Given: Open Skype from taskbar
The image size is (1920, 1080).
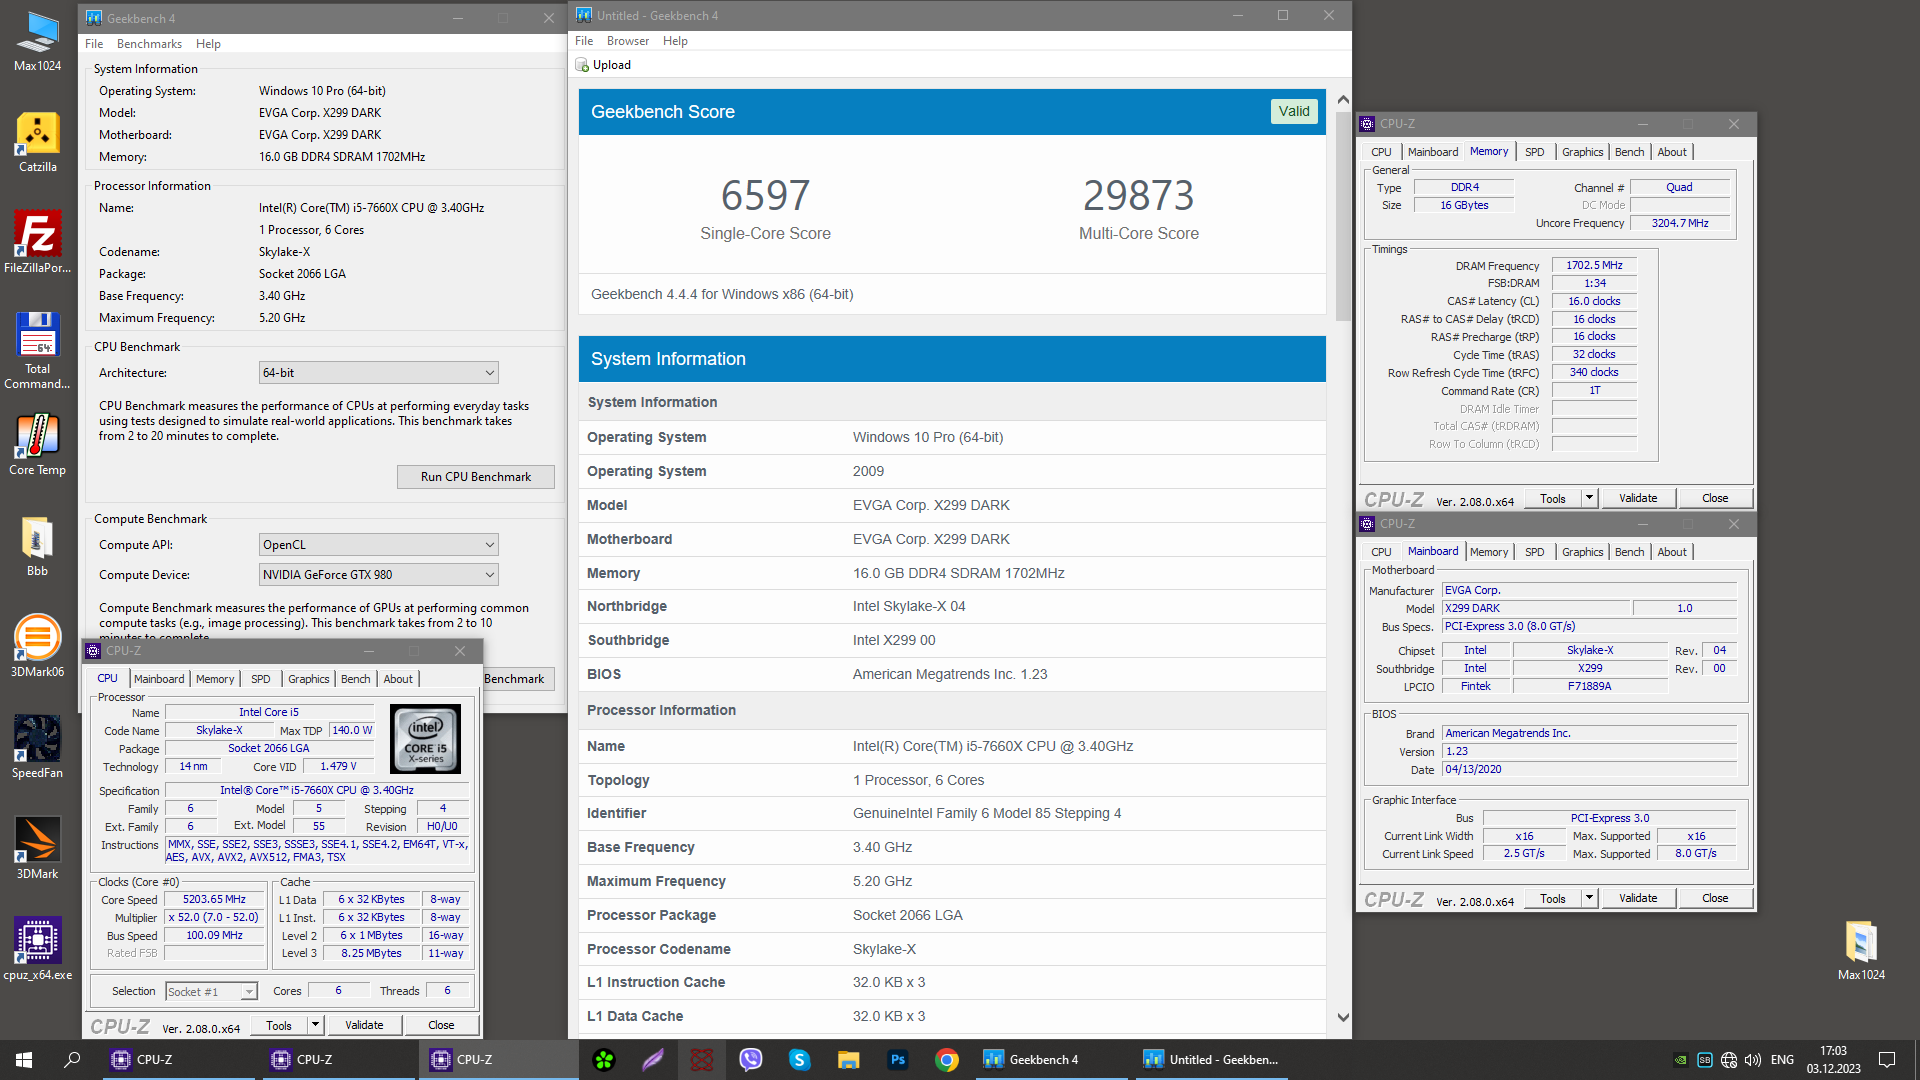Looking at the screenshot, I should point(799,1060).
